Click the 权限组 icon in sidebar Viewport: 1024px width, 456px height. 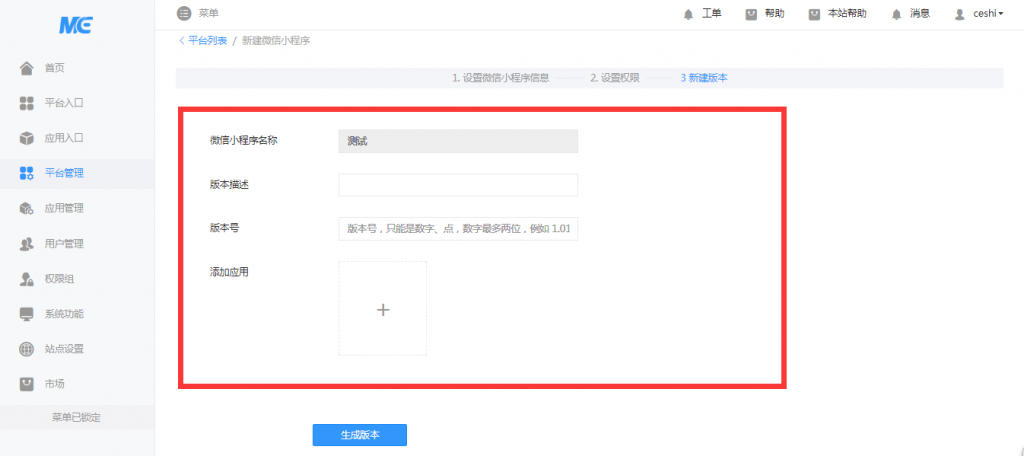(x=27, y=279)
